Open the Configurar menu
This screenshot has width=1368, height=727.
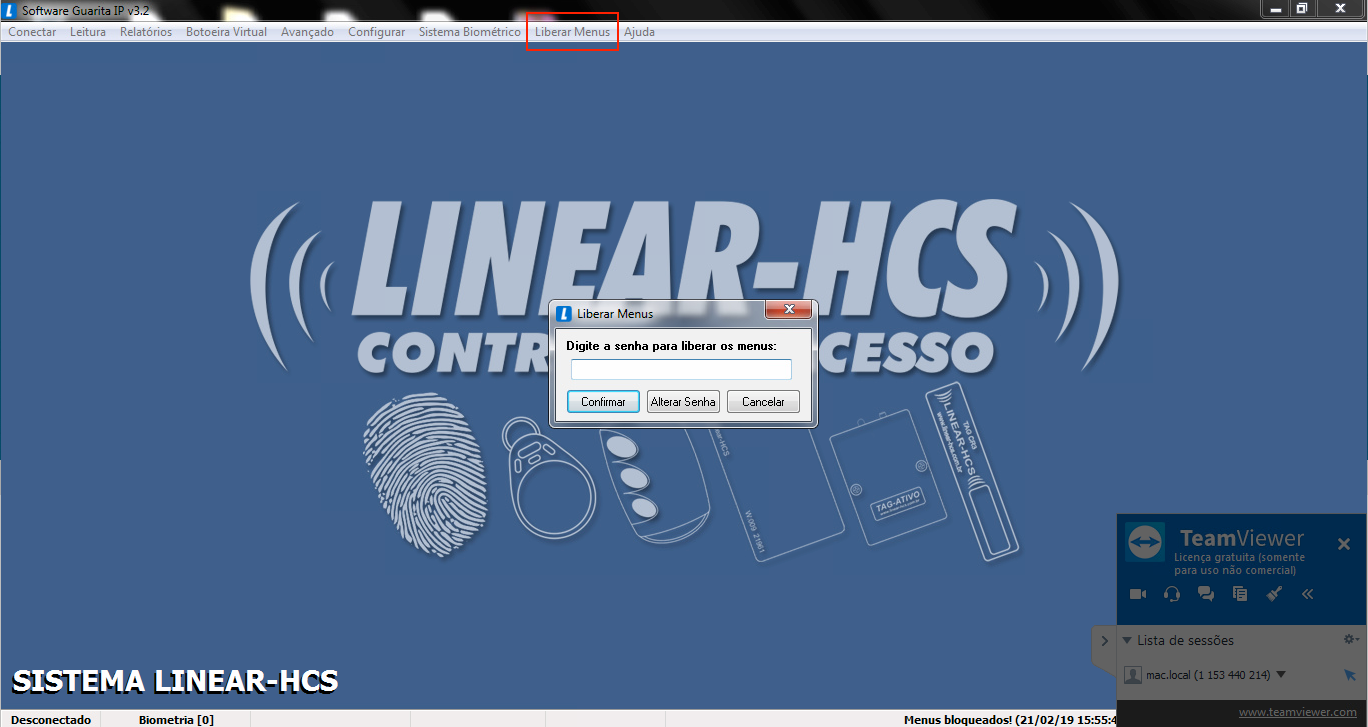377,32
